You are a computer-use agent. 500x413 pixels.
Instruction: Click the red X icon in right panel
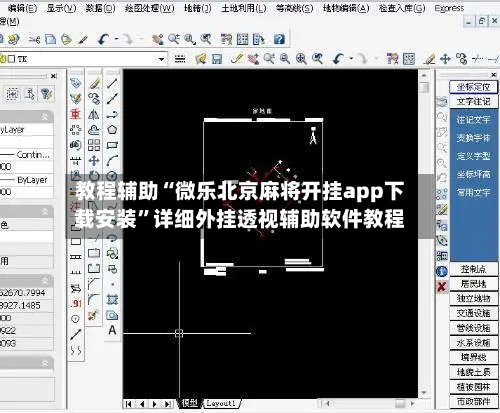[x=442, y=286]
